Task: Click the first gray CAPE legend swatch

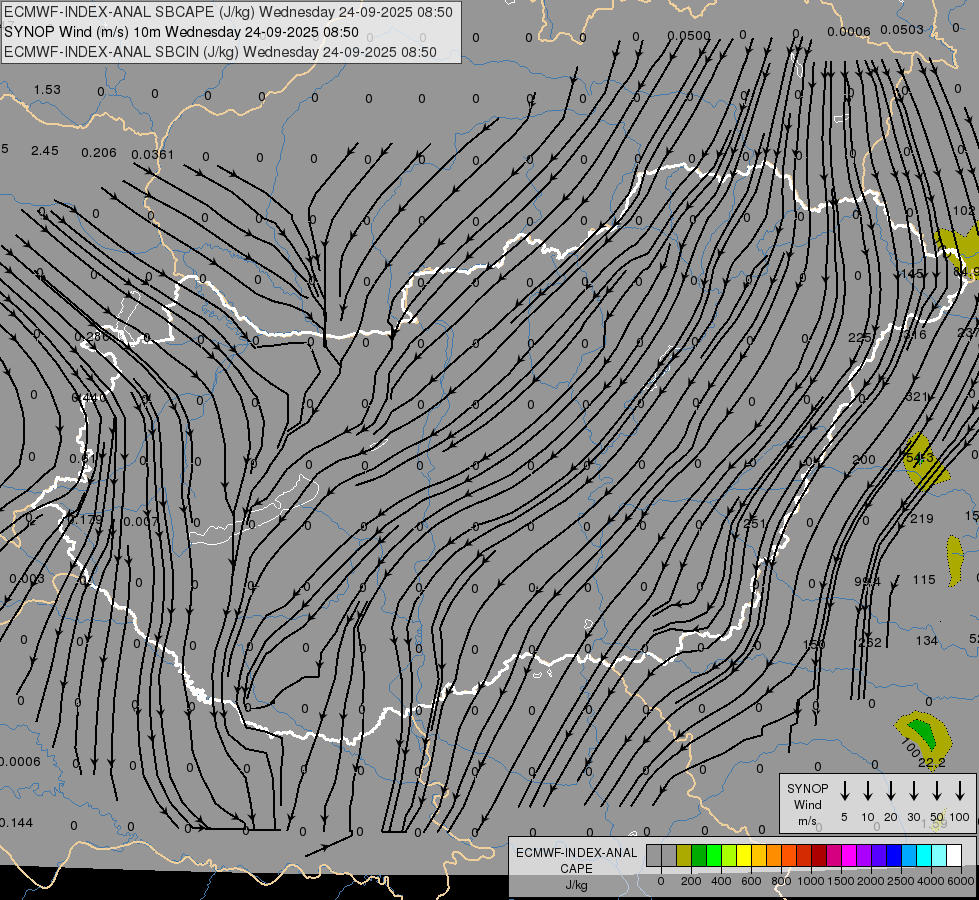Action: coord(654,855)
